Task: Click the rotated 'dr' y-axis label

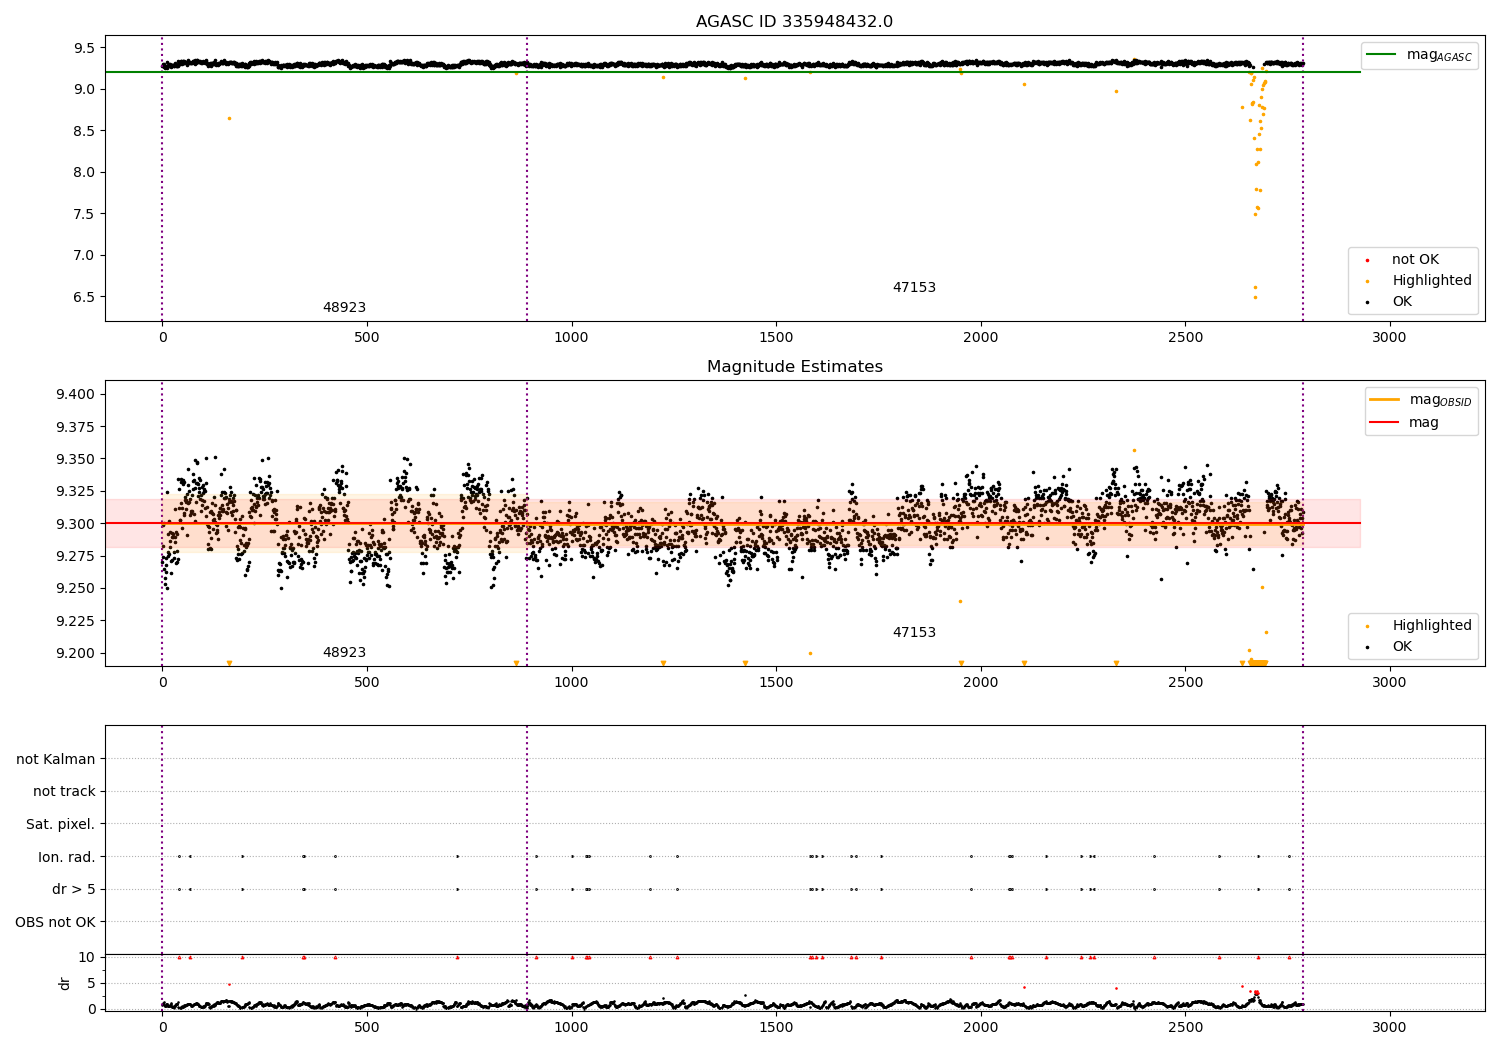Action: [x=65, y=983]
